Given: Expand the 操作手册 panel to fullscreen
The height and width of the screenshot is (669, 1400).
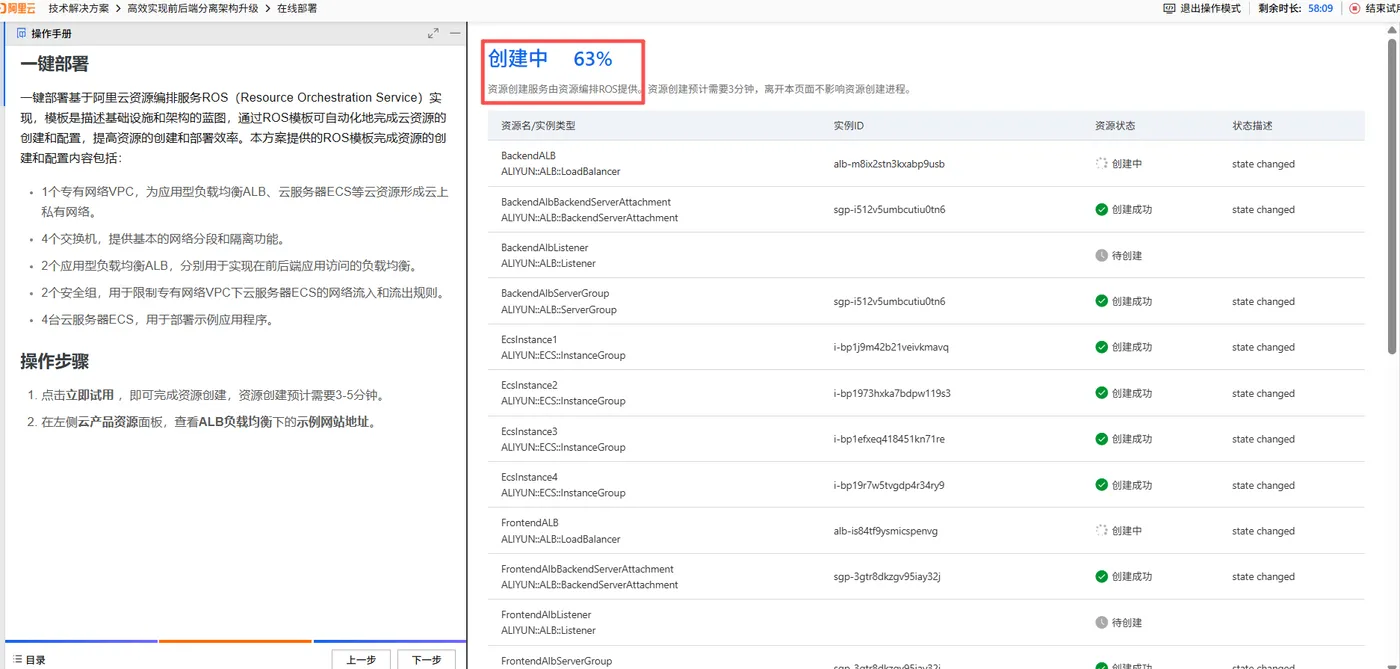Looking at the screenshot, I should coord(433,33).
